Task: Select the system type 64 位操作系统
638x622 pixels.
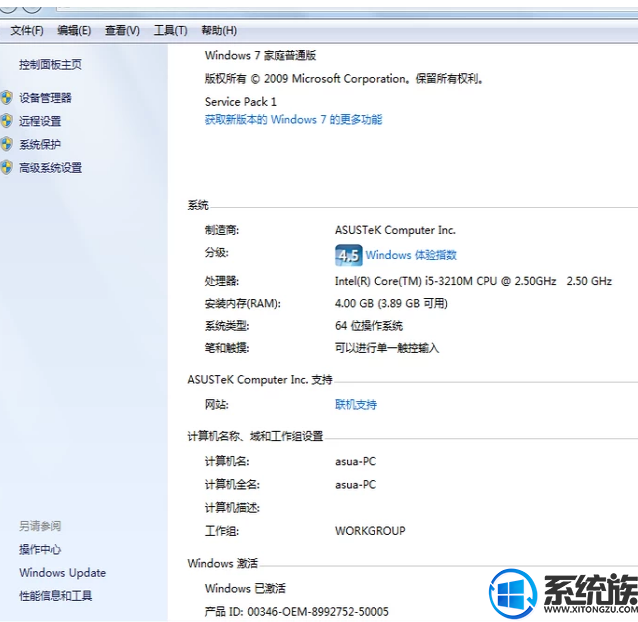Action: pos(369,326)
